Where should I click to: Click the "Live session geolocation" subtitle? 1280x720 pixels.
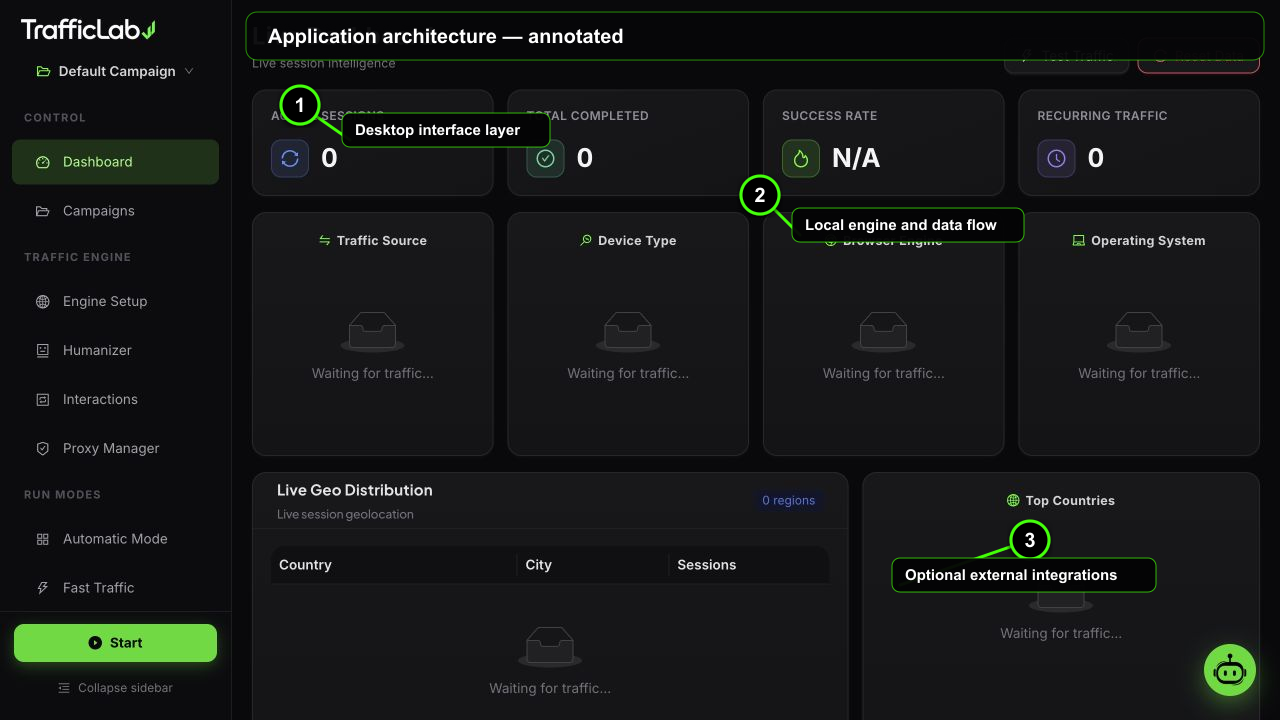click(345, 514)
